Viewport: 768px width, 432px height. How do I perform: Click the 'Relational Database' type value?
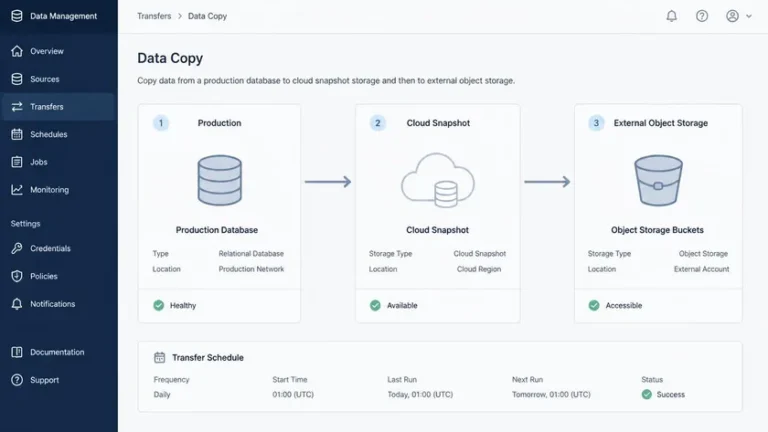tap(251, 254)
